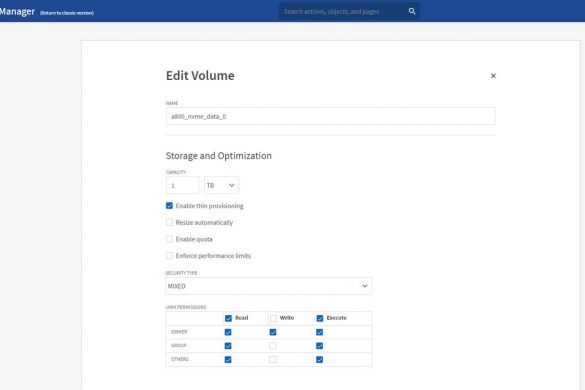Image resolution: width=585 pixels, height=390 pixels.
Task: Expand the MIXED security type dropdown
Action: [x=269, y=286]
